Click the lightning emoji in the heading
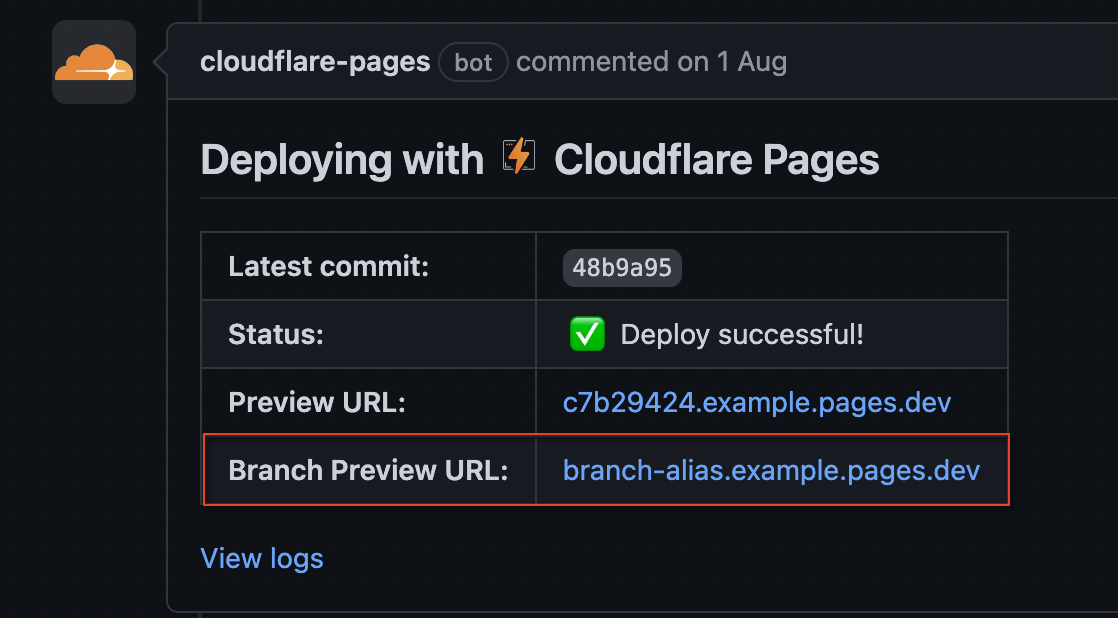 coord(518,157)
